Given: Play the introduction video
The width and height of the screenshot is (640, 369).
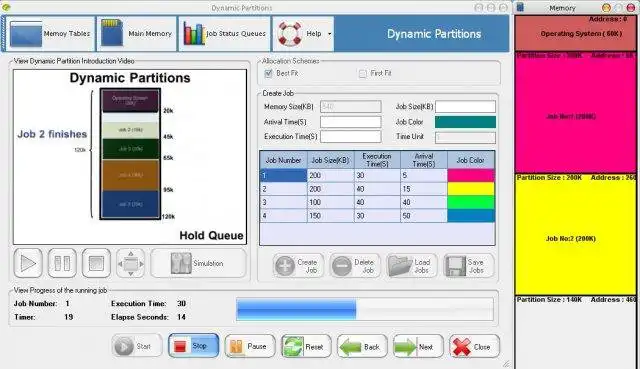Looking at the screenshot, I should [x=28, y=263].
